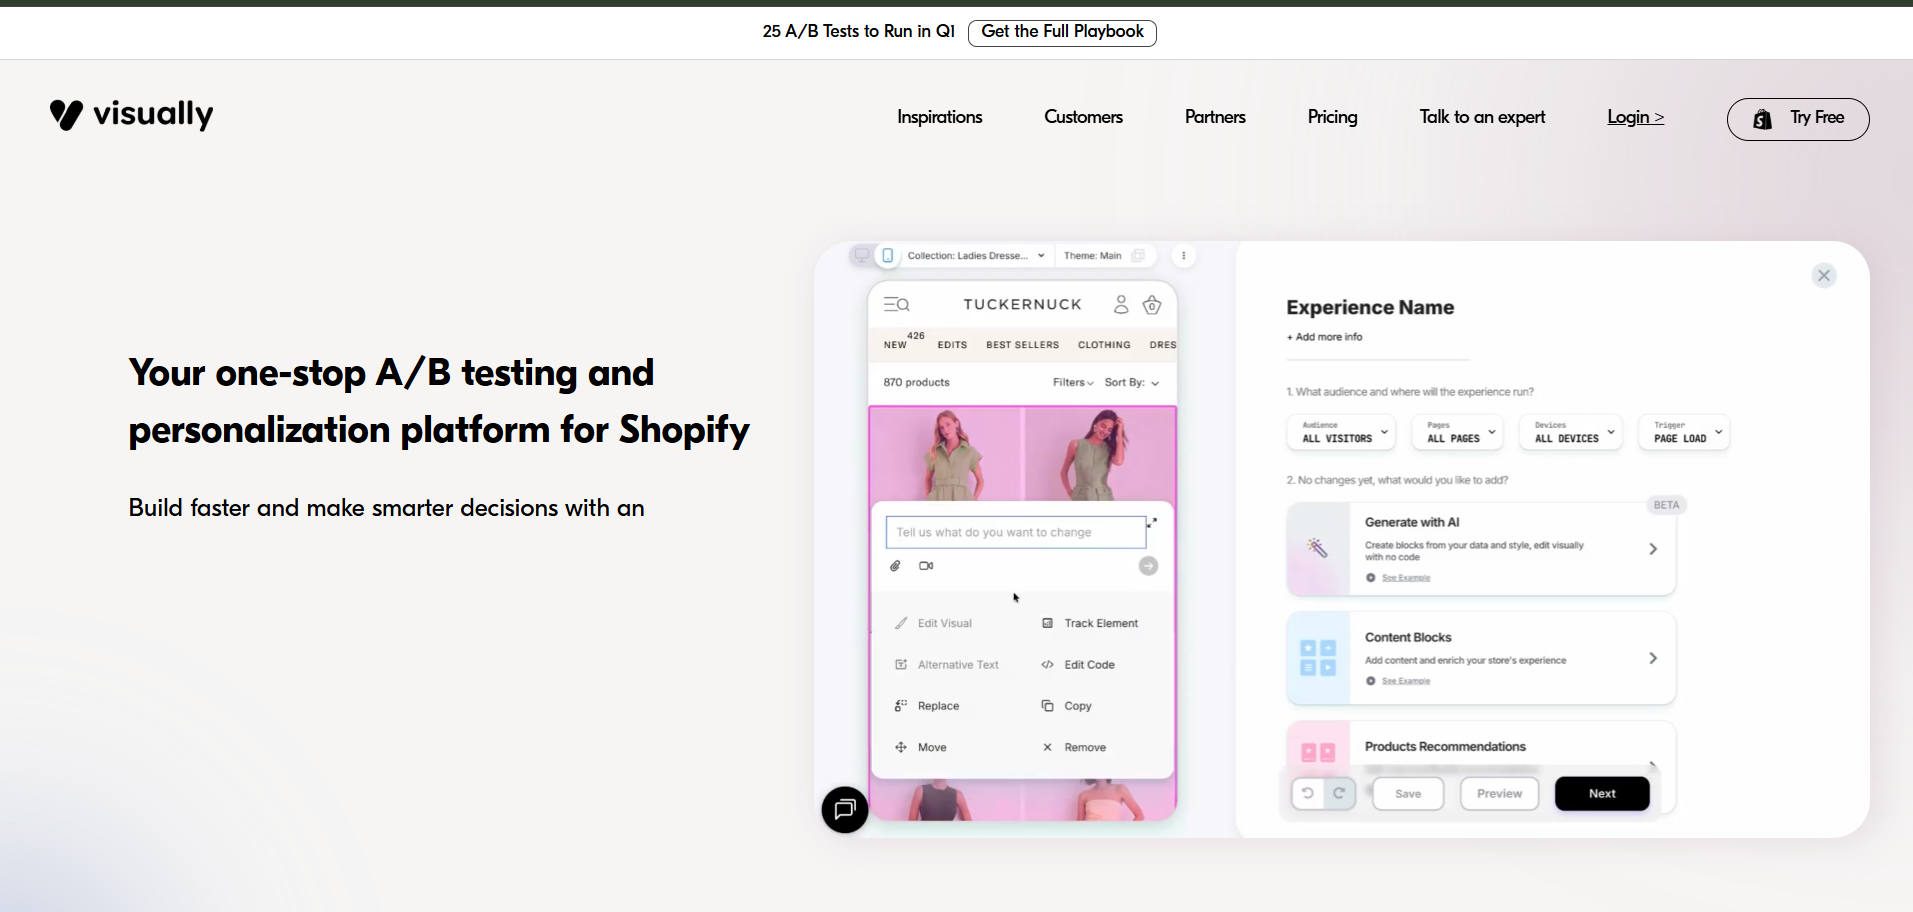1913x912 pixels.
Task: Open the All Visitors audience dropdown
Action: tap(1341, 433)
